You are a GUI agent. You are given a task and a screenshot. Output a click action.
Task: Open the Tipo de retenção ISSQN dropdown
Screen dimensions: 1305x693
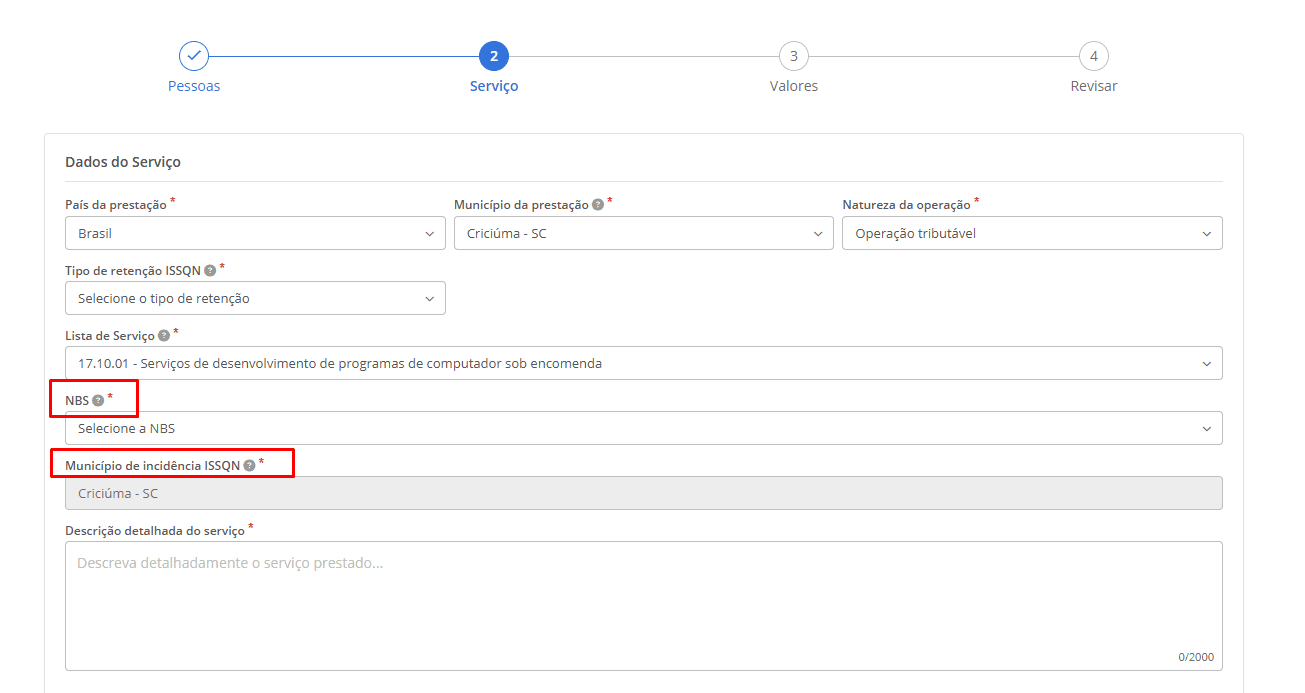(255, 298)
